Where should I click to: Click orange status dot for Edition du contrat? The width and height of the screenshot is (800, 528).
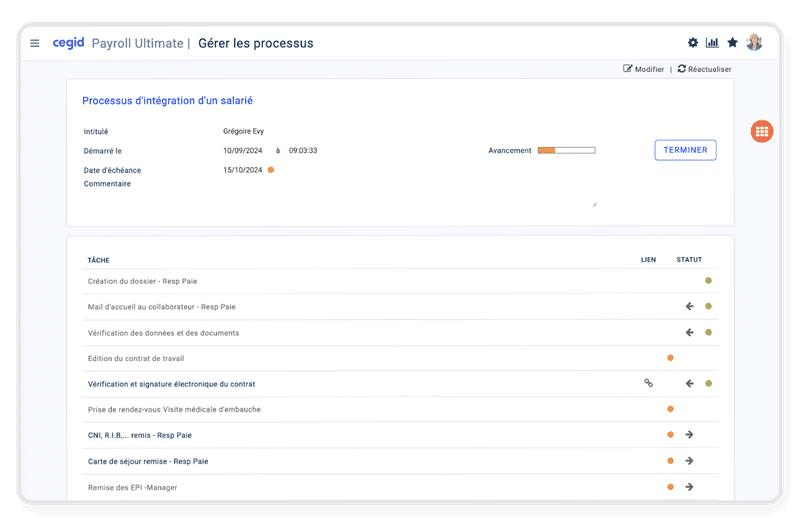670,357
